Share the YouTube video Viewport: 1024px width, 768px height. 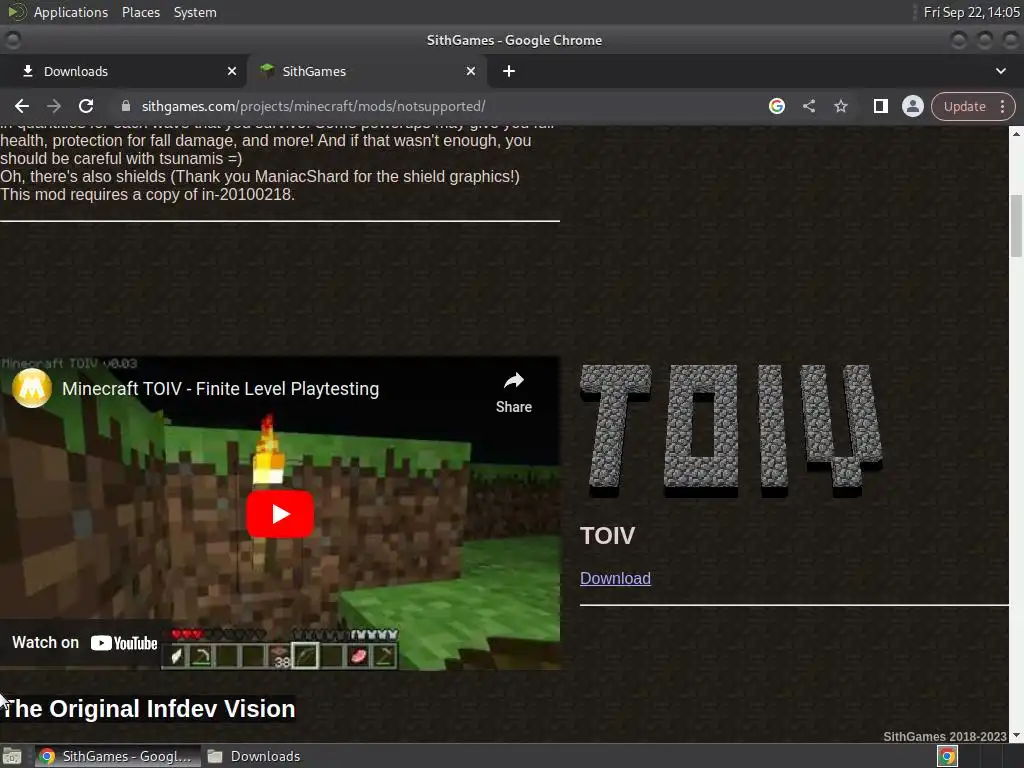pyautogui.click(x=513, y=393)
